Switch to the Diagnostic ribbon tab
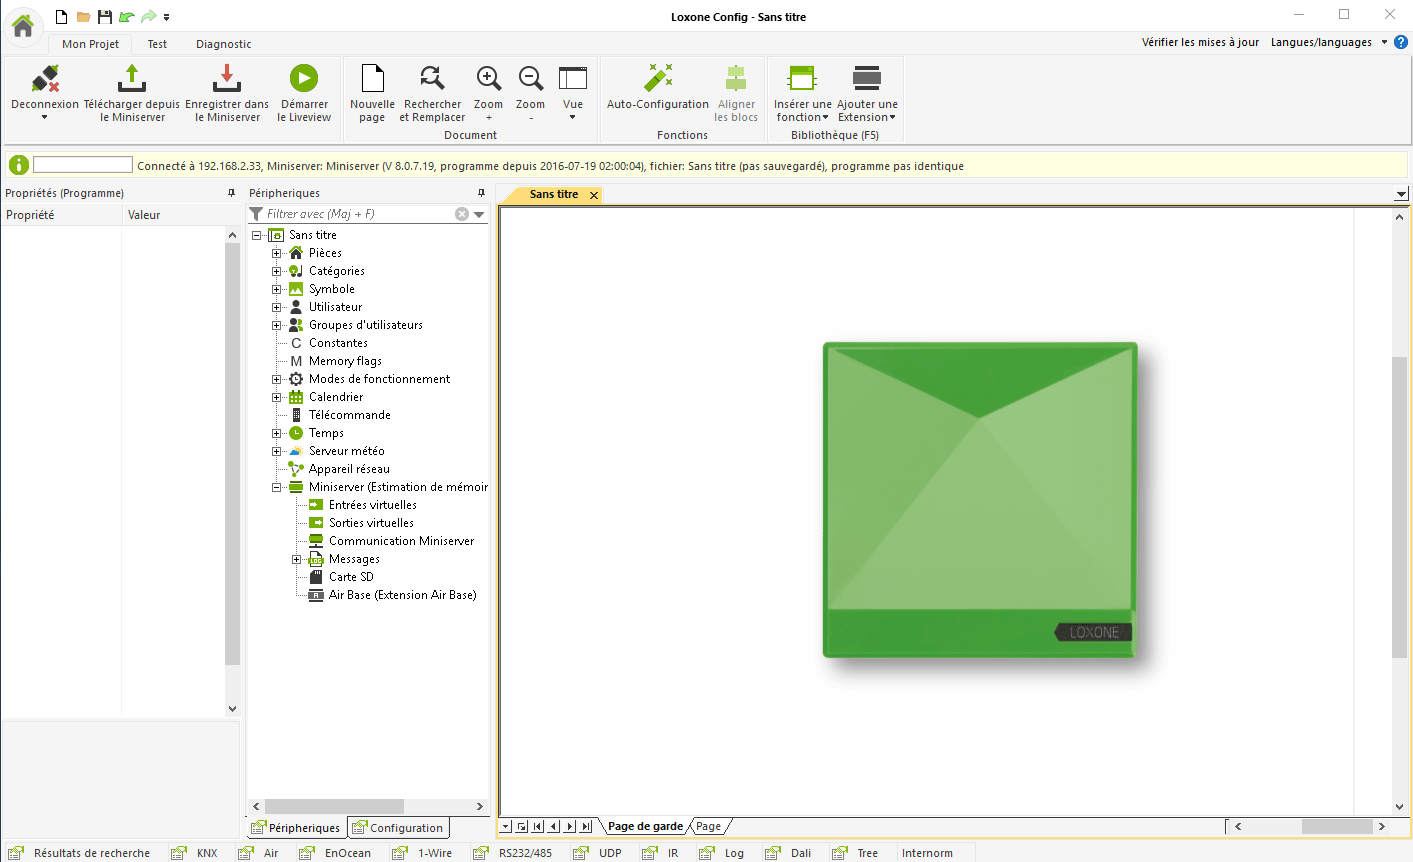Screen dimensions: 1413x862 (x=223, y=44)
